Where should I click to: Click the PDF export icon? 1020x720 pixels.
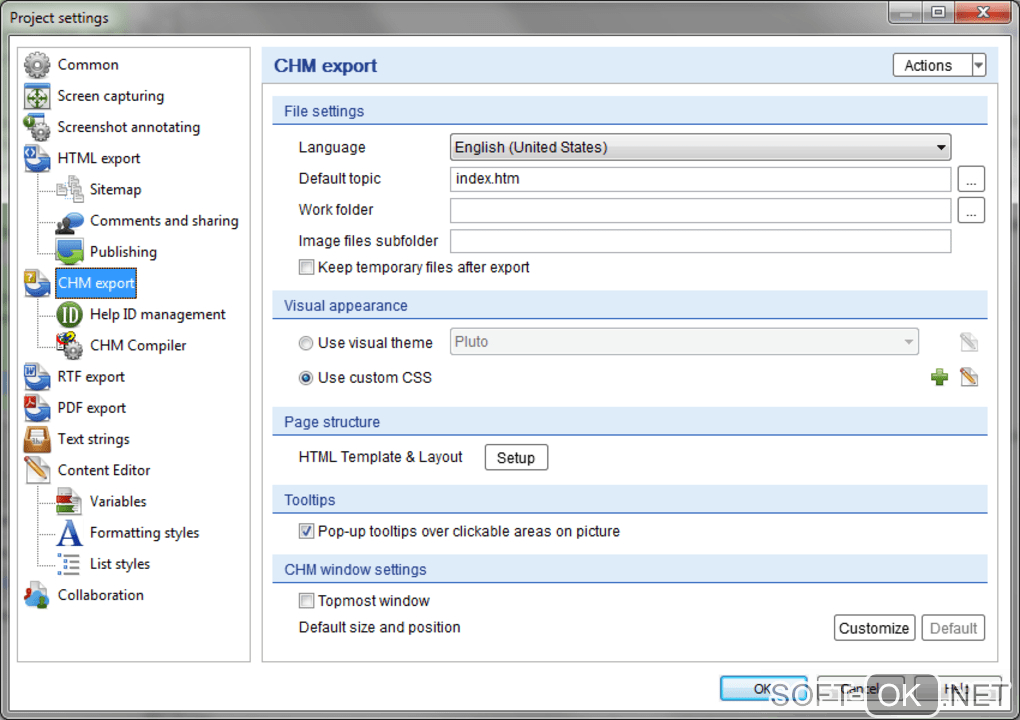(37, 408)
